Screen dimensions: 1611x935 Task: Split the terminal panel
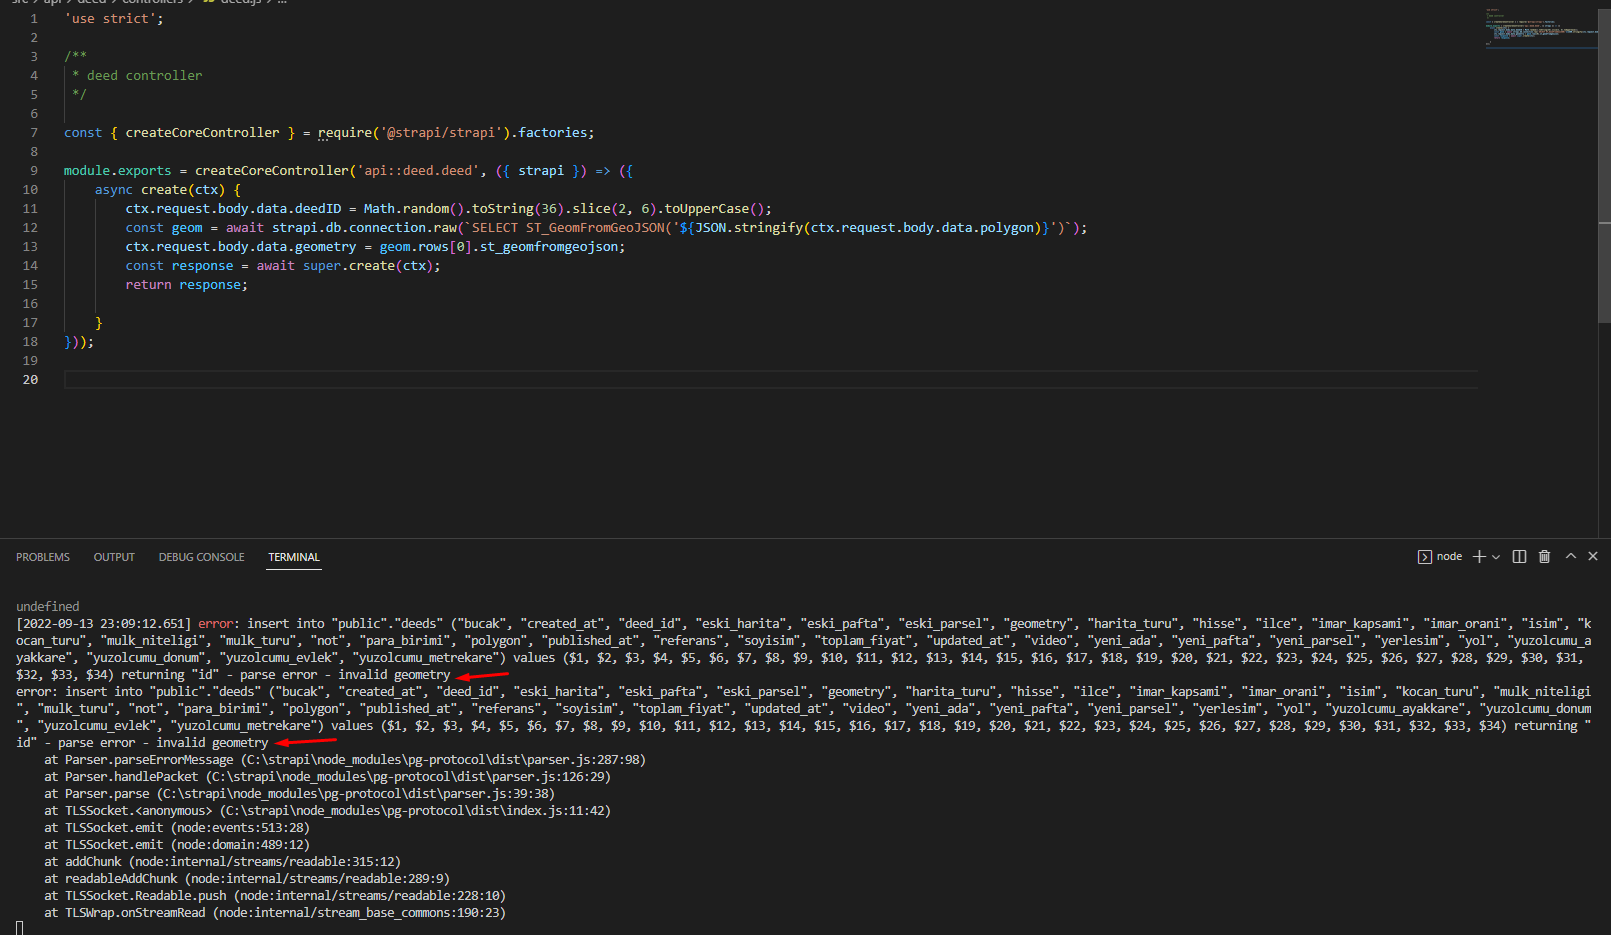[x=1519, y=557]
